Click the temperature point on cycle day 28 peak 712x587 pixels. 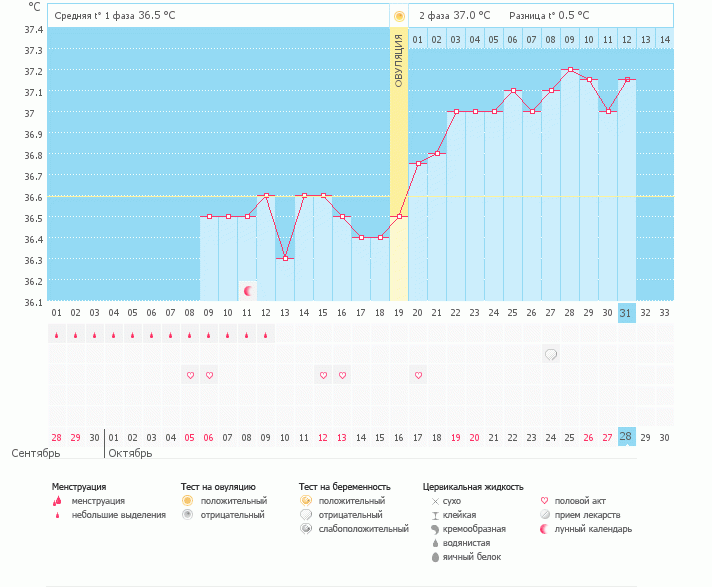coord(570,70)
